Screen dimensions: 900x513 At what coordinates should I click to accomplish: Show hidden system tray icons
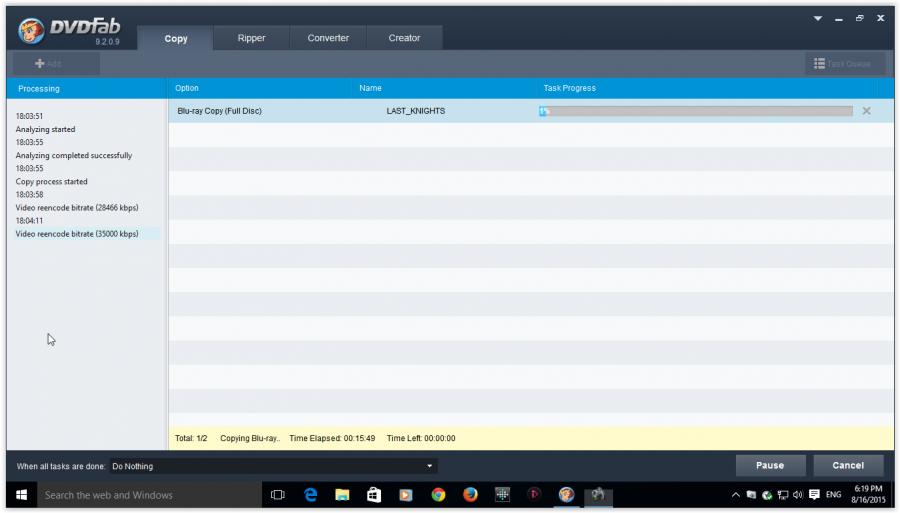(x=735, y=495)
